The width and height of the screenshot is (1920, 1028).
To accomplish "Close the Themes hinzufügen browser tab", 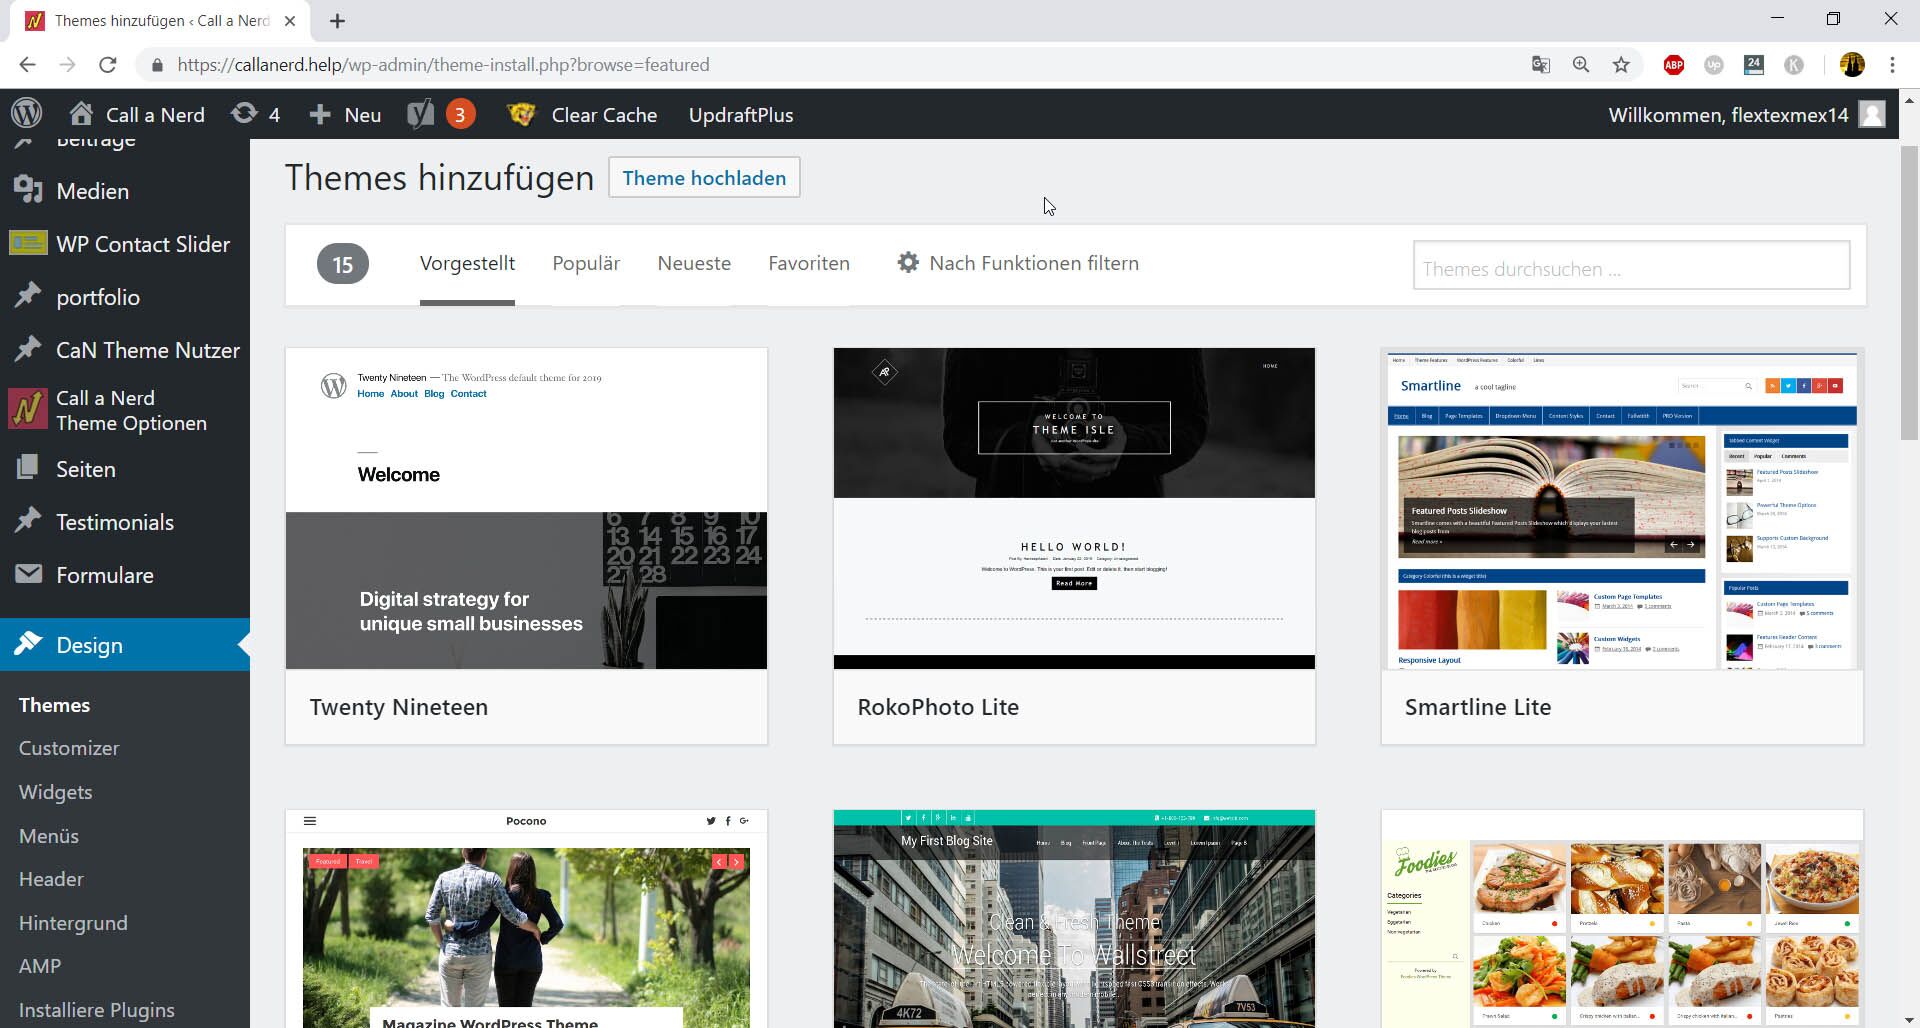I will tap(290, 21).
